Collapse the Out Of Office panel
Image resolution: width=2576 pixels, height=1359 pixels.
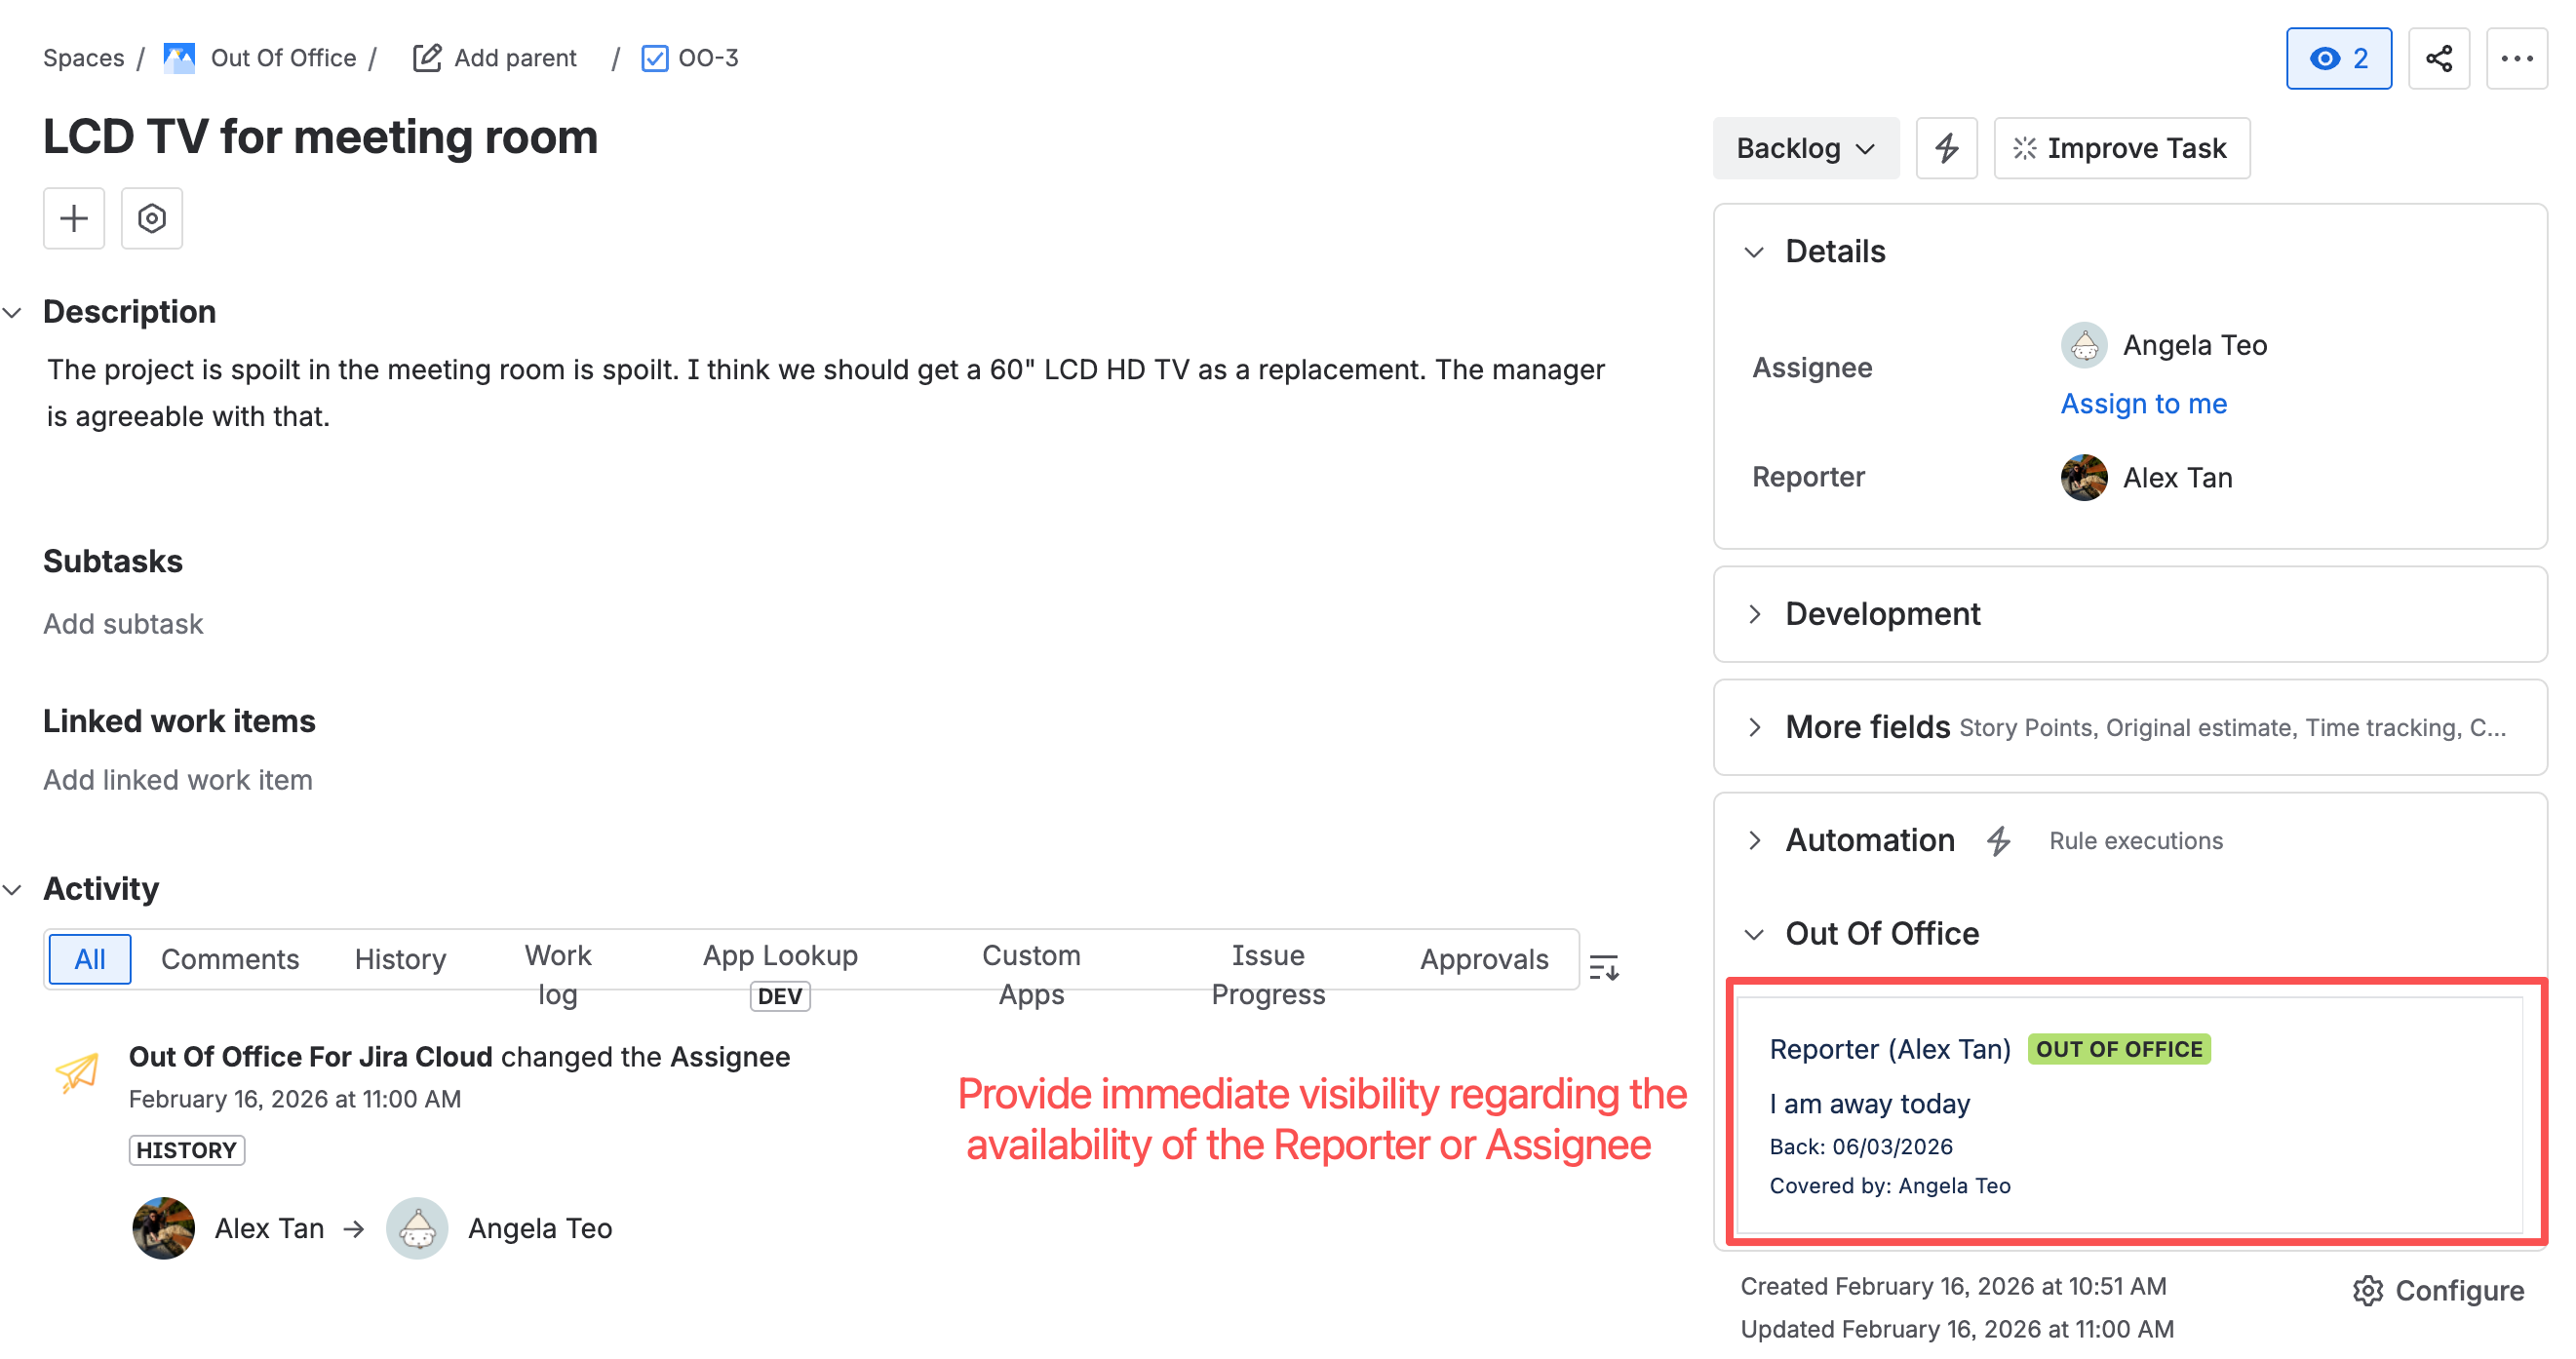click(1754, 934)
